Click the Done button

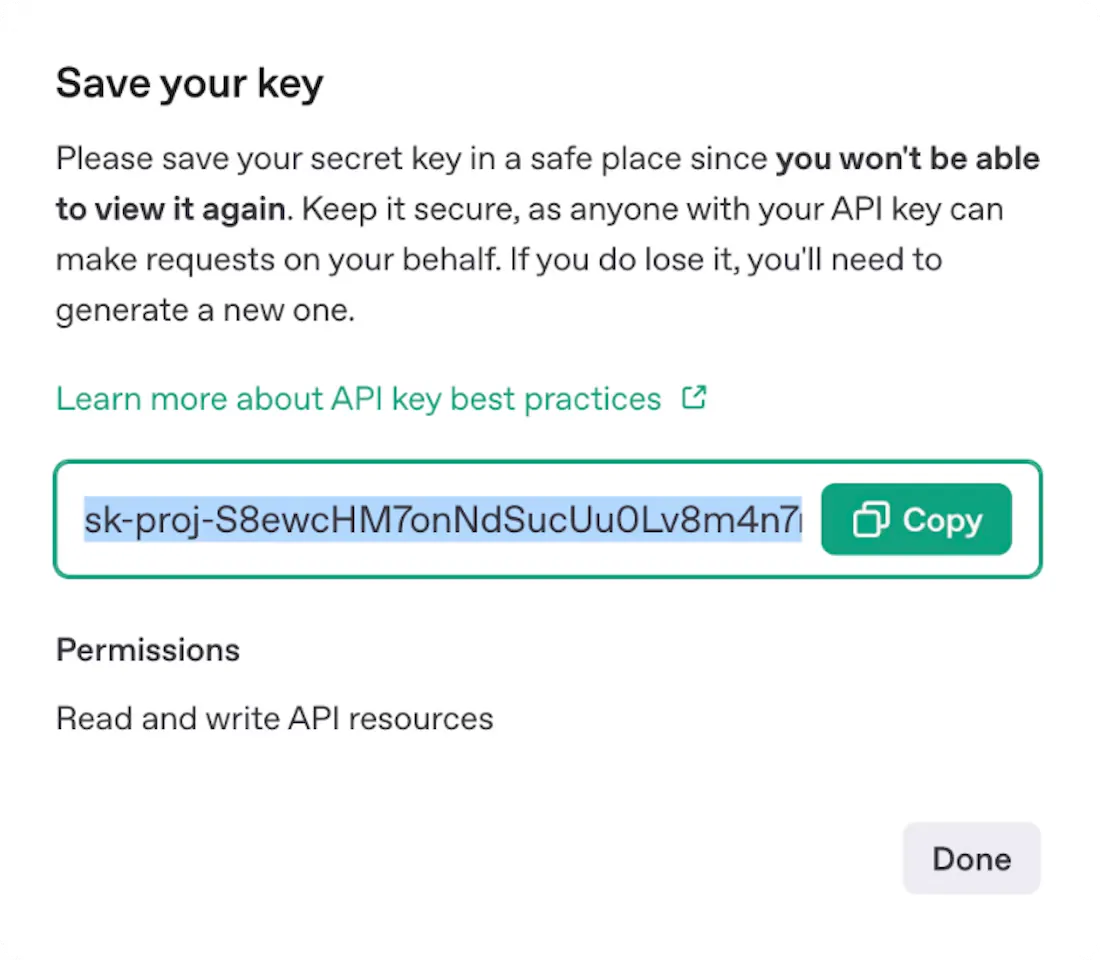point(971,858)
